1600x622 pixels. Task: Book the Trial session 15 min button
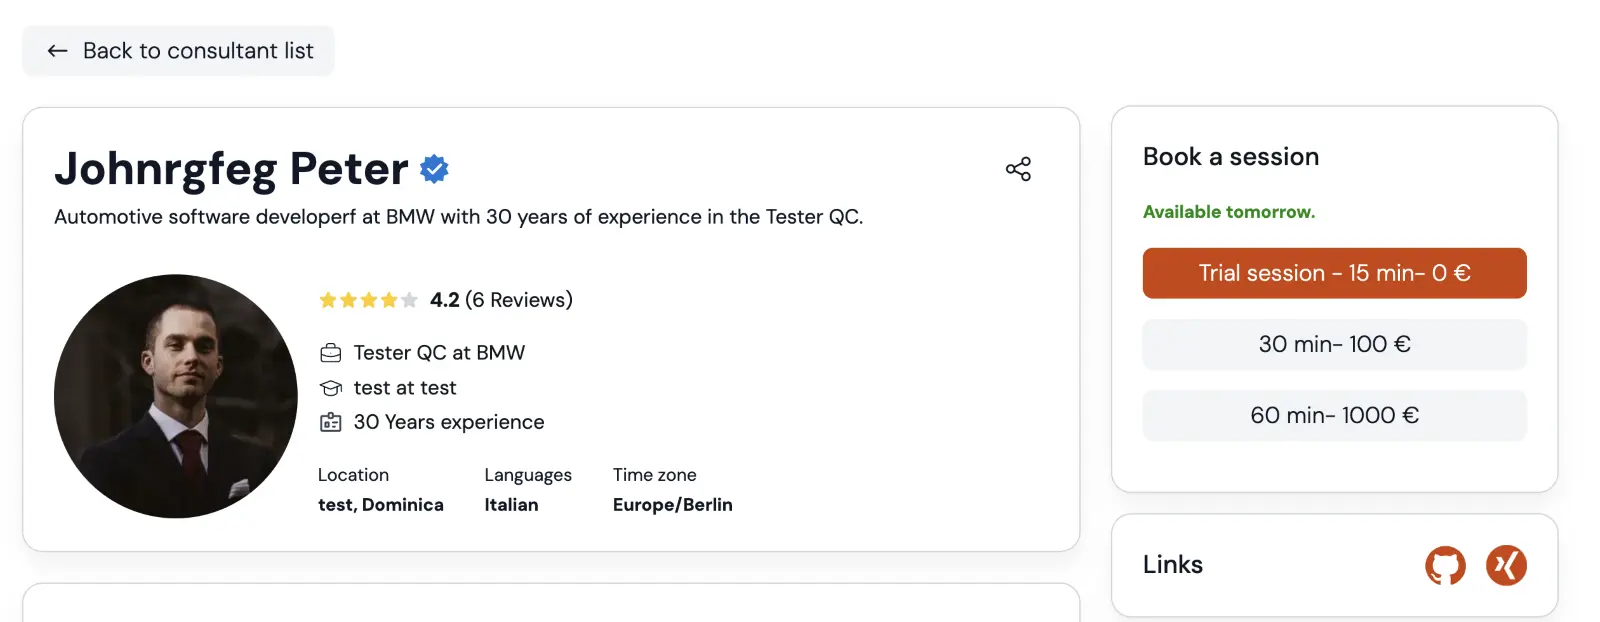pyautogui.click(x=1334, y=273)
